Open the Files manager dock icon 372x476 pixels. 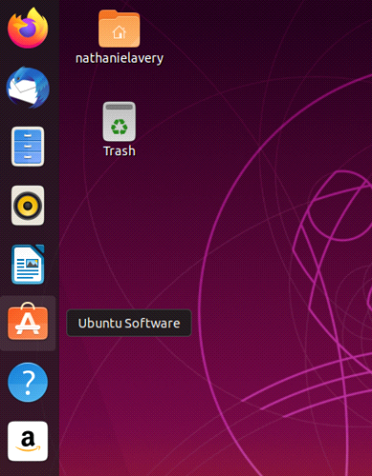28,146
